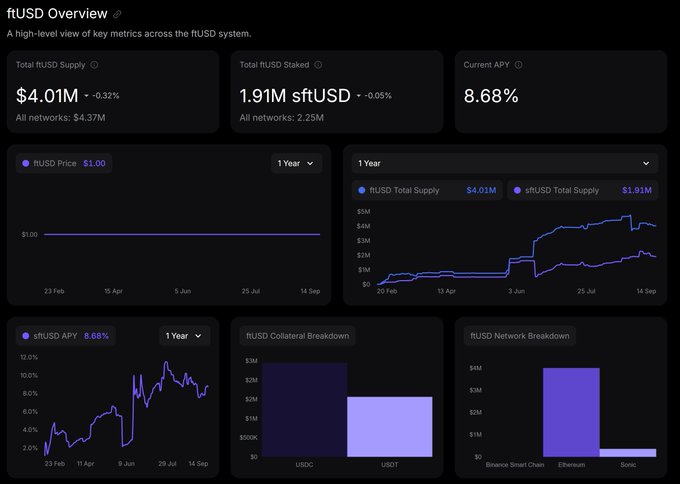Viewport: 680px width, 484px height.
Task: Click the USDC axis label
Action: pos(304,464)
